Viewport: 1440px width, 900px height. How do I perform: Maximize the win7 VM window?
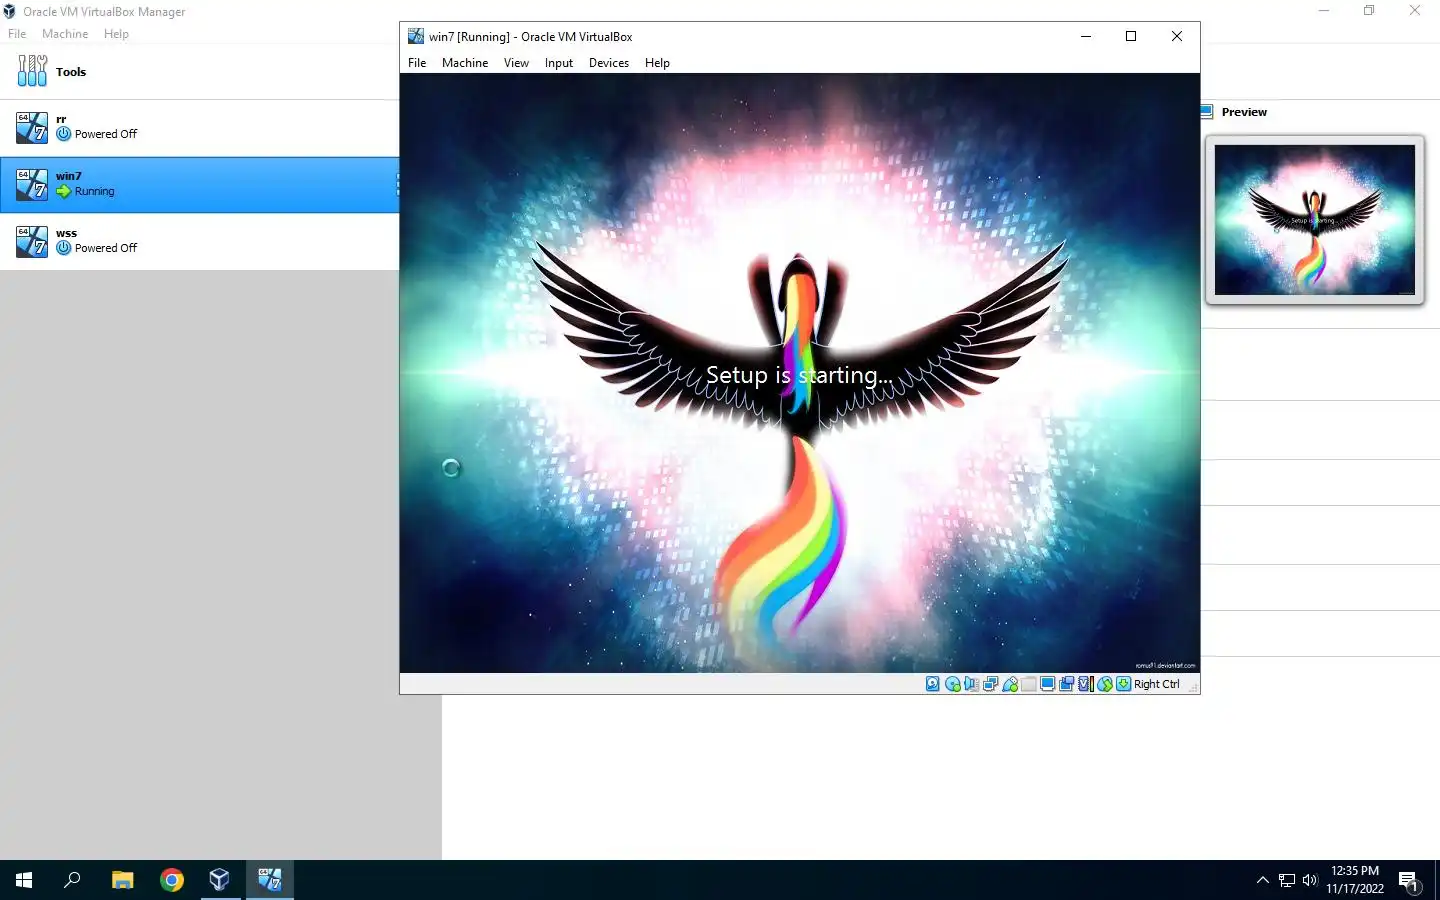click(1131, 36)
